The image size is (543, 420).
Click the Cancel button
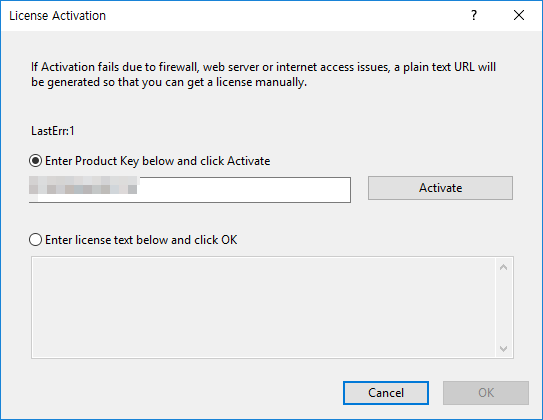[x=386, y=393]
